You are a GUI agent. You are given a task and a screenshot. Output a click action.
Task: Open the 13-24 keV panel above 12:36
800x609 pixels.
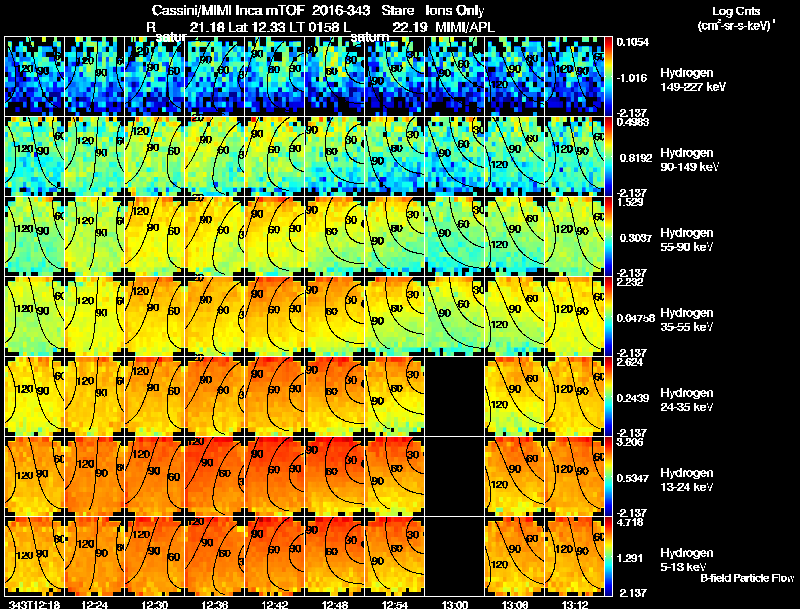tap(215, 476)
